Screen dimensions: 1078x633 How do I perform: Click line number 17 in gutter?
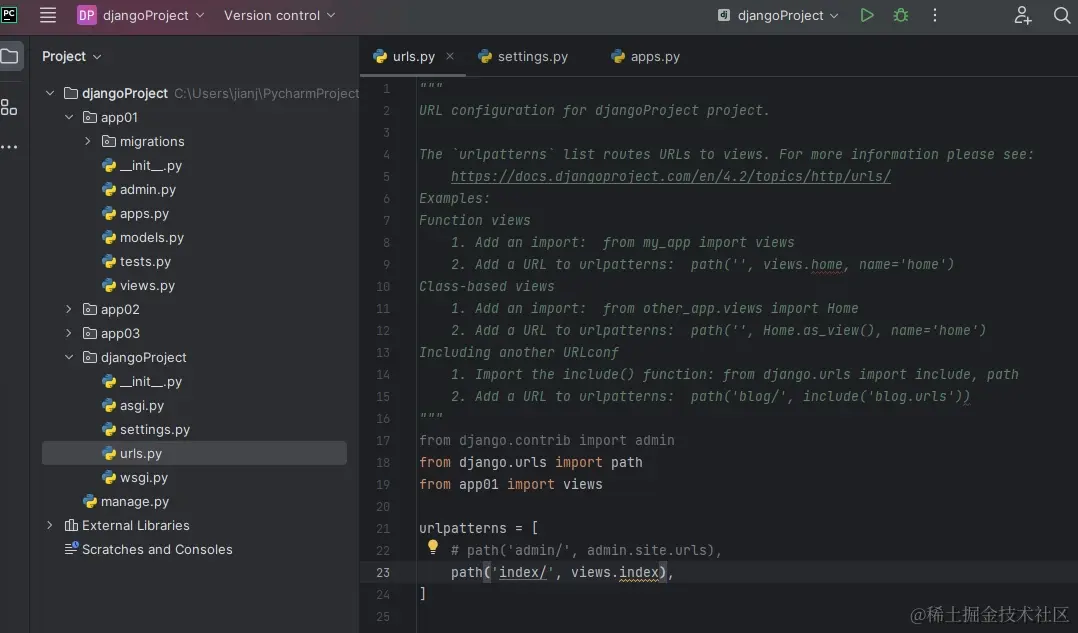click(383, 441)
